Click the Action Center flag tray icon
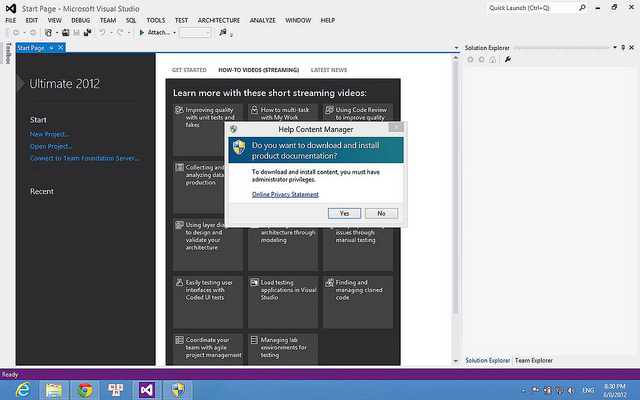This screenshot has width=640, height=400. click(x=535, y=391)
